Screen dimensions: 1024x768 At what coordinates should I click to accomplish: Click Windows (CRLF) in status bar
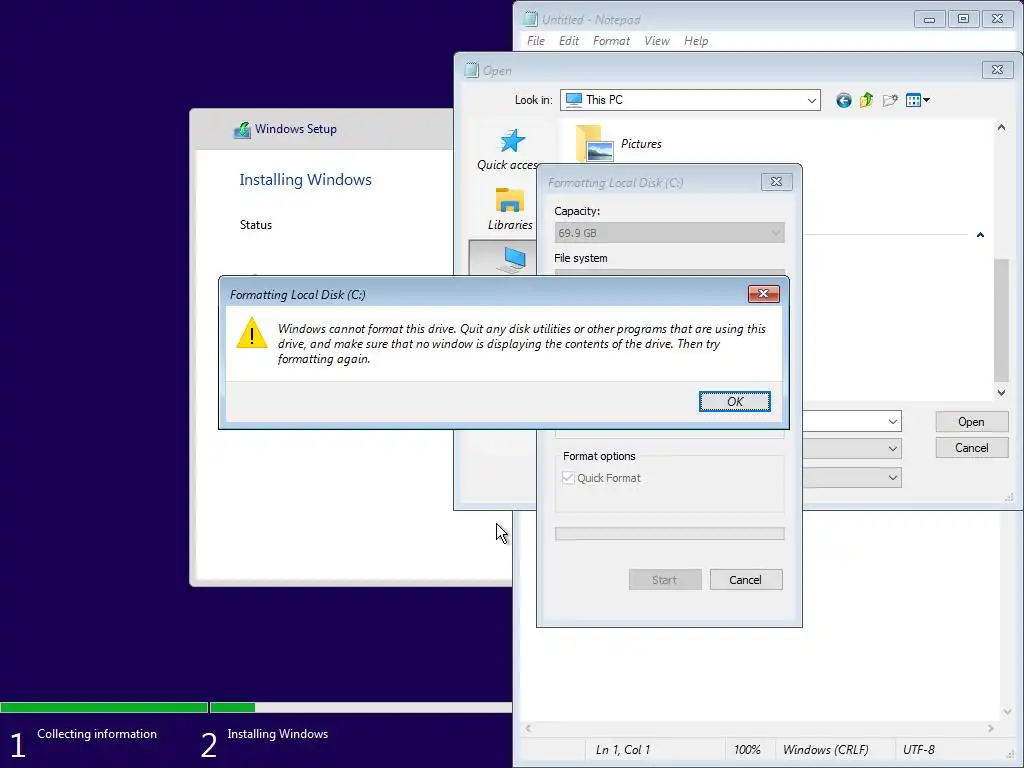pos(825,750)
